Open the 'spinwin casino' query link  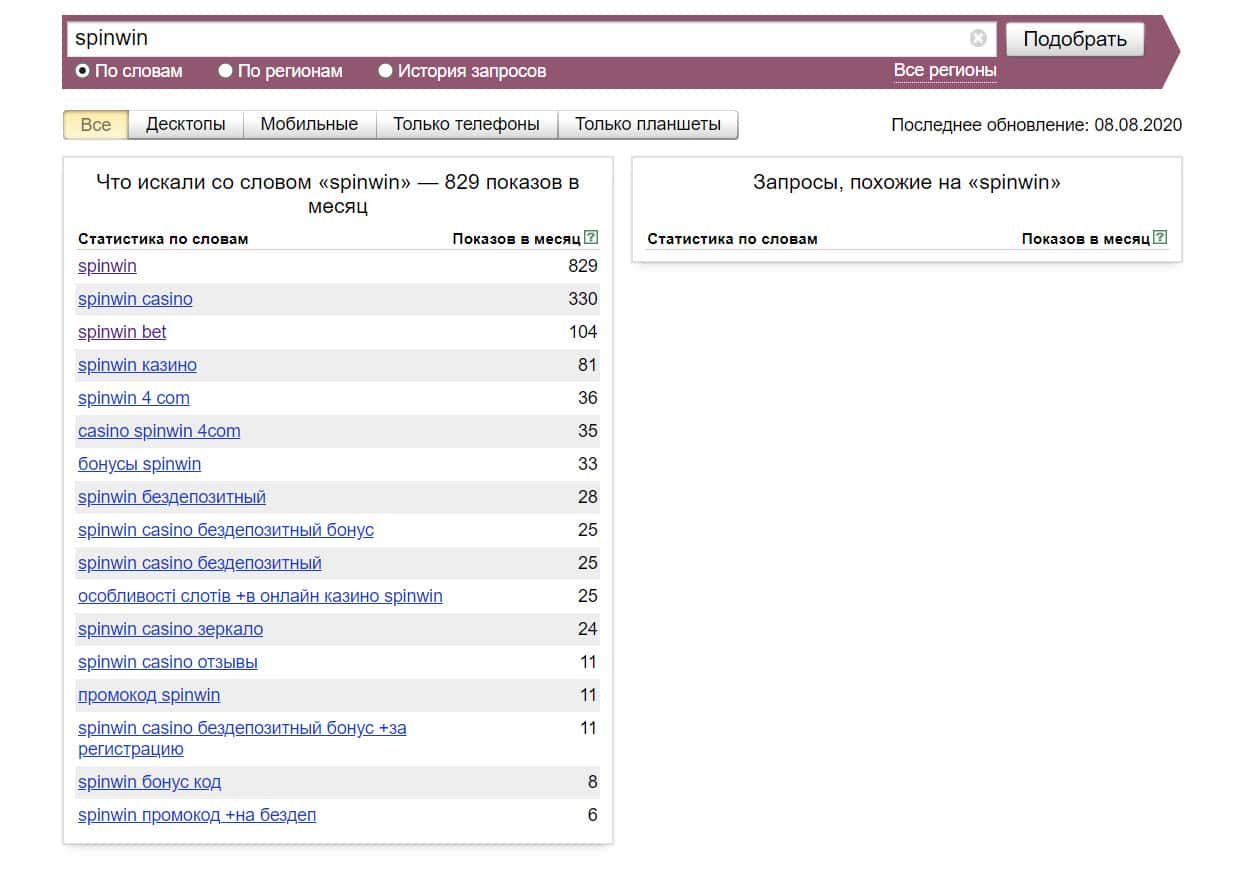tap(135, 299)
